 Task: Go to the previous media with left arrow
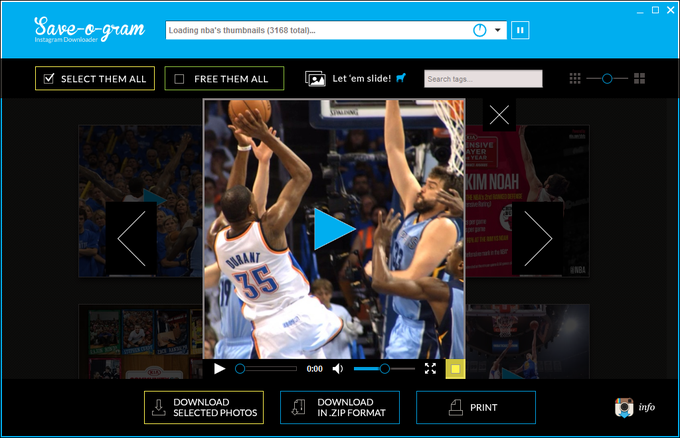131,238
